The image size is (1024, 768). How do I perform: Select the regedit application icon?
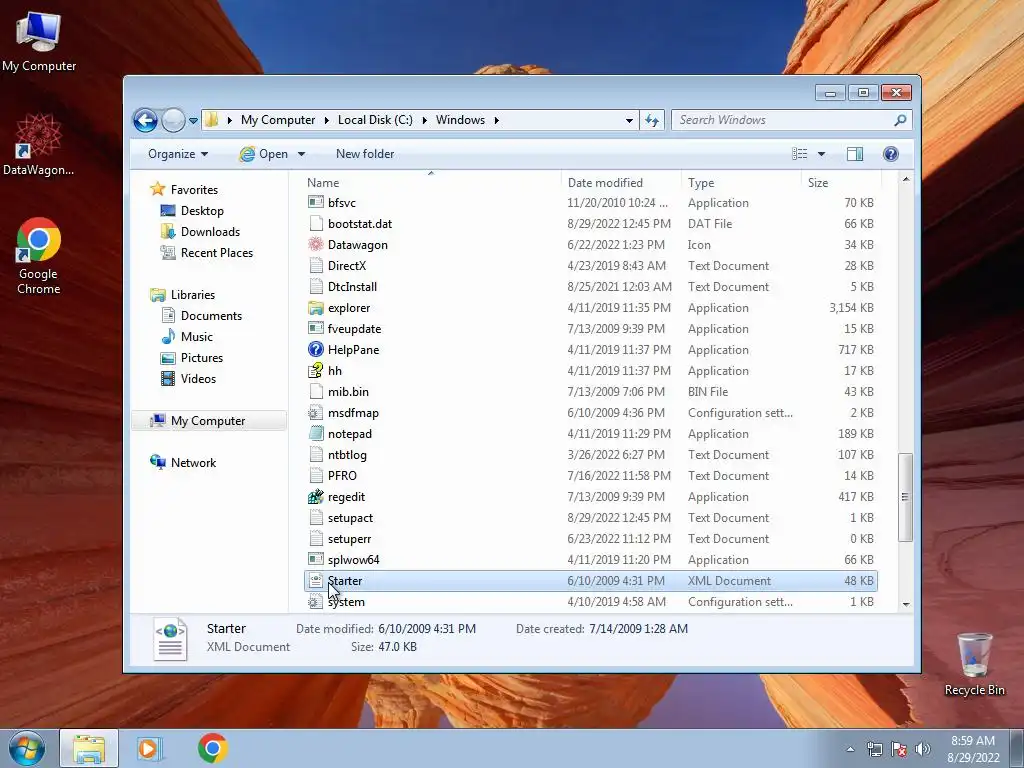pos(315,496)
